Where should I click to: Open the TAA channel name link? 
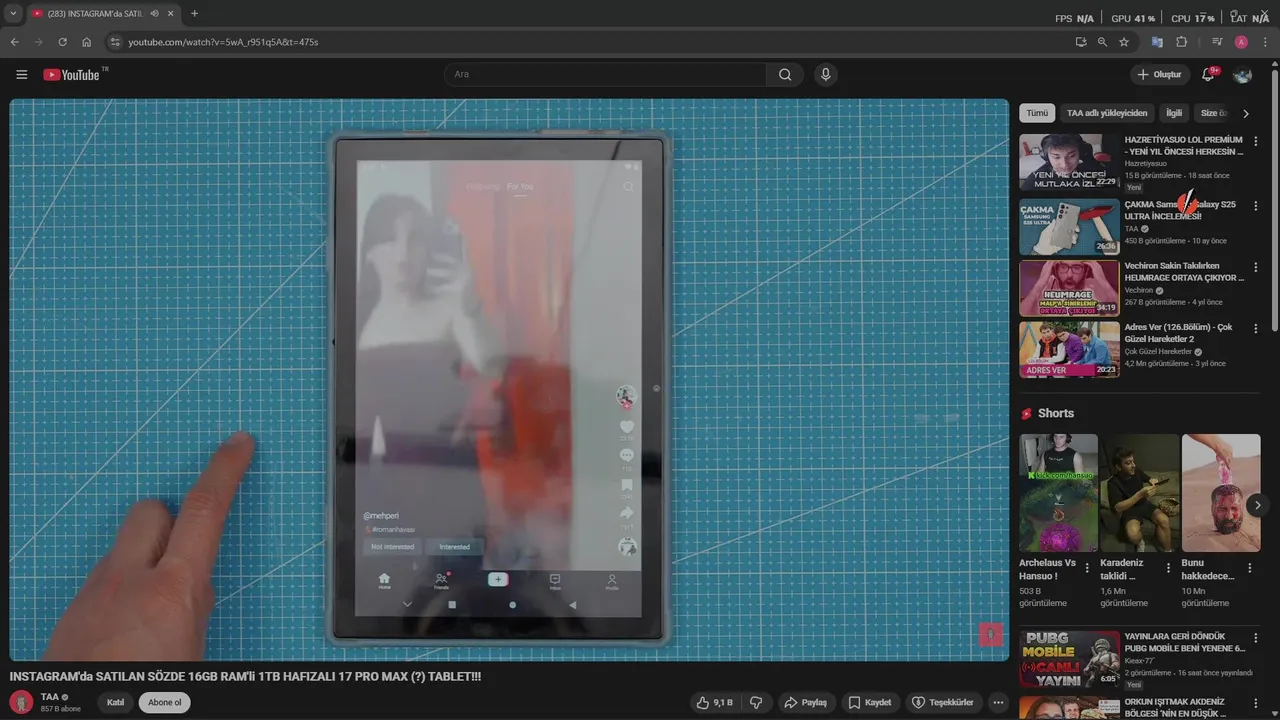[50, 697]
